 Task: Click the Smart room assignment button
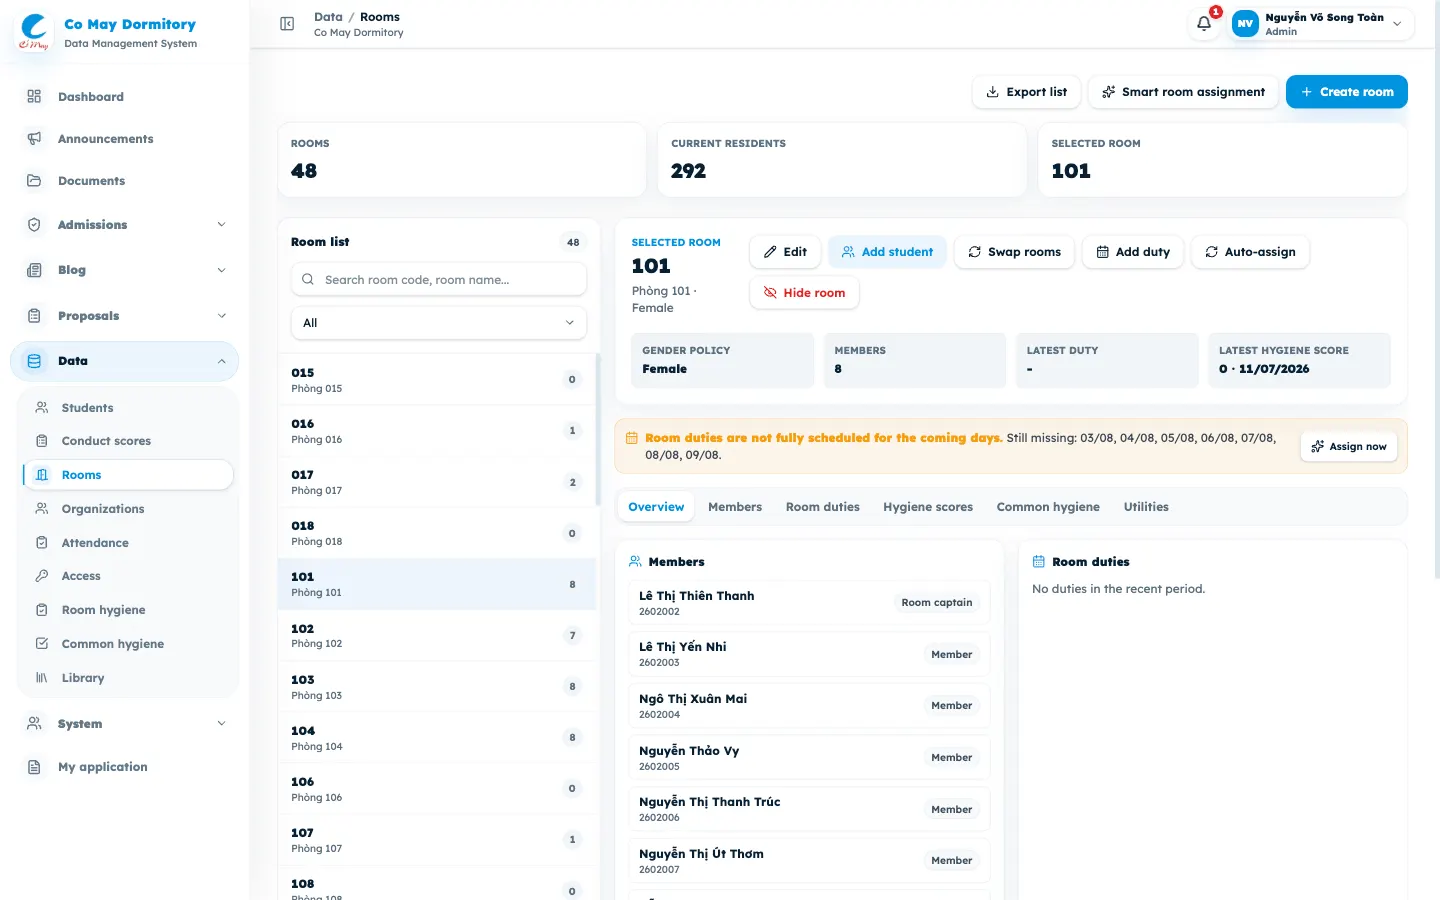[x=1183, y=92]
